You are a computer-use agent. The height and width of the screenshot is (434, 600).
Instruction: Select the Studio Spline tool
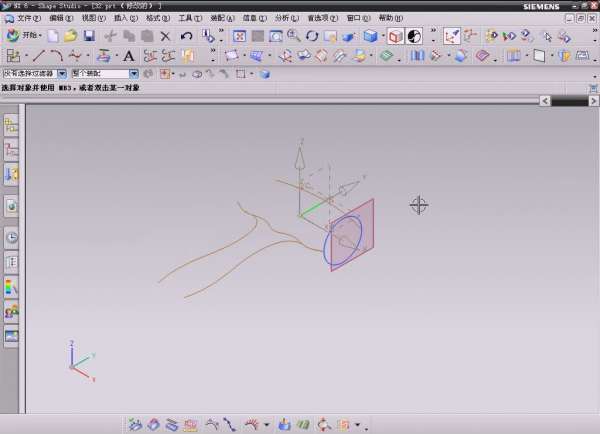tap(75, 56)
